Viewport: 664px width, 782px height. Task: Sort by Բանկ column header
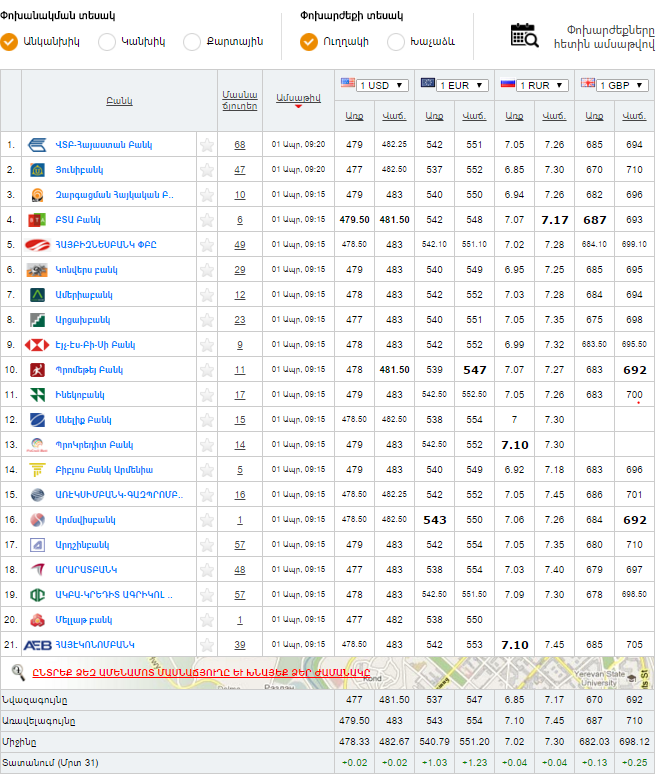(119, 101)
